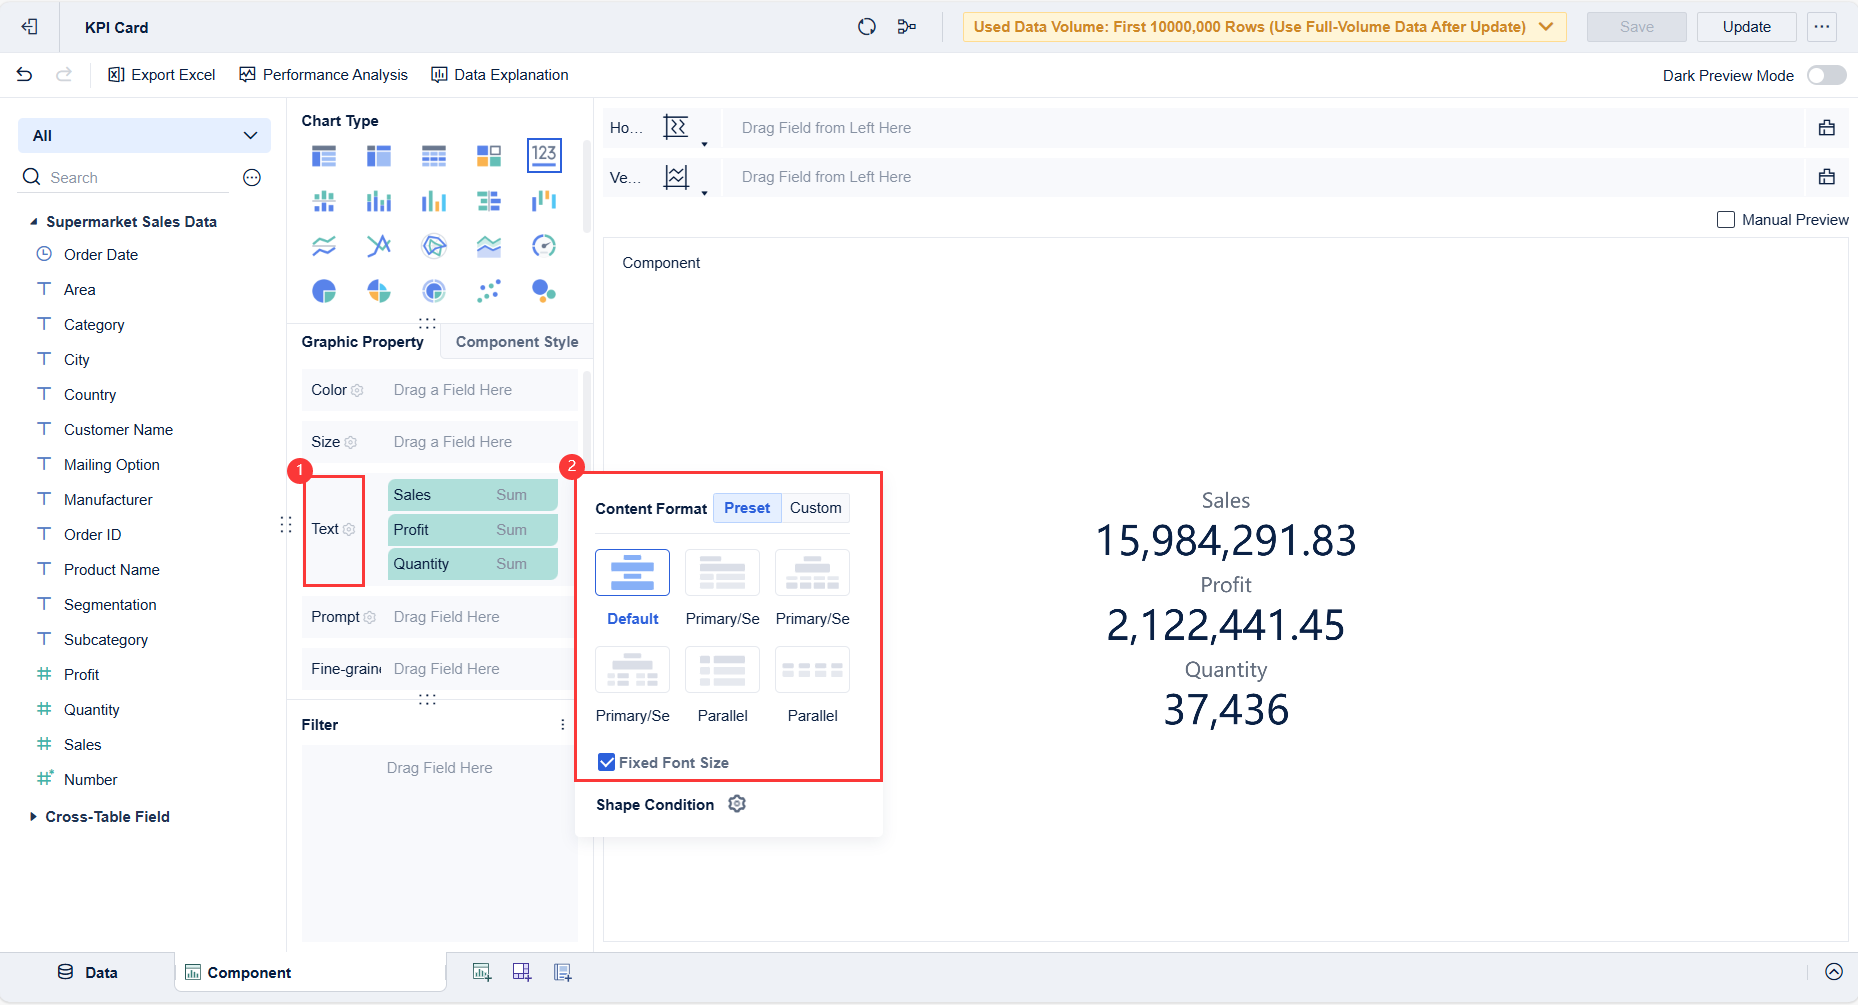Open the Used Data Volume dropdown
1858x1005 pixels.
(x=1545, y=27)
